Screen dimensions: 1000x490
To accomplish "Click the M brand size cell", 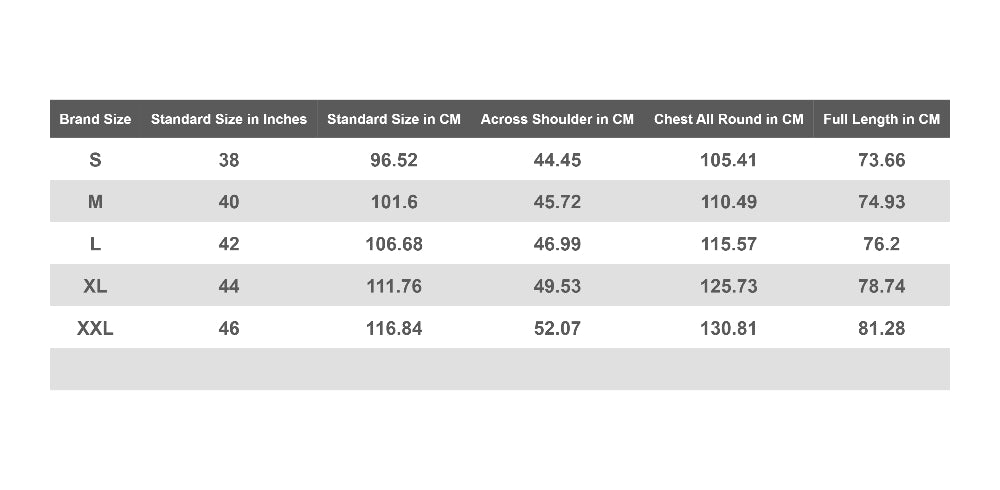I will [x=95, y=202].
